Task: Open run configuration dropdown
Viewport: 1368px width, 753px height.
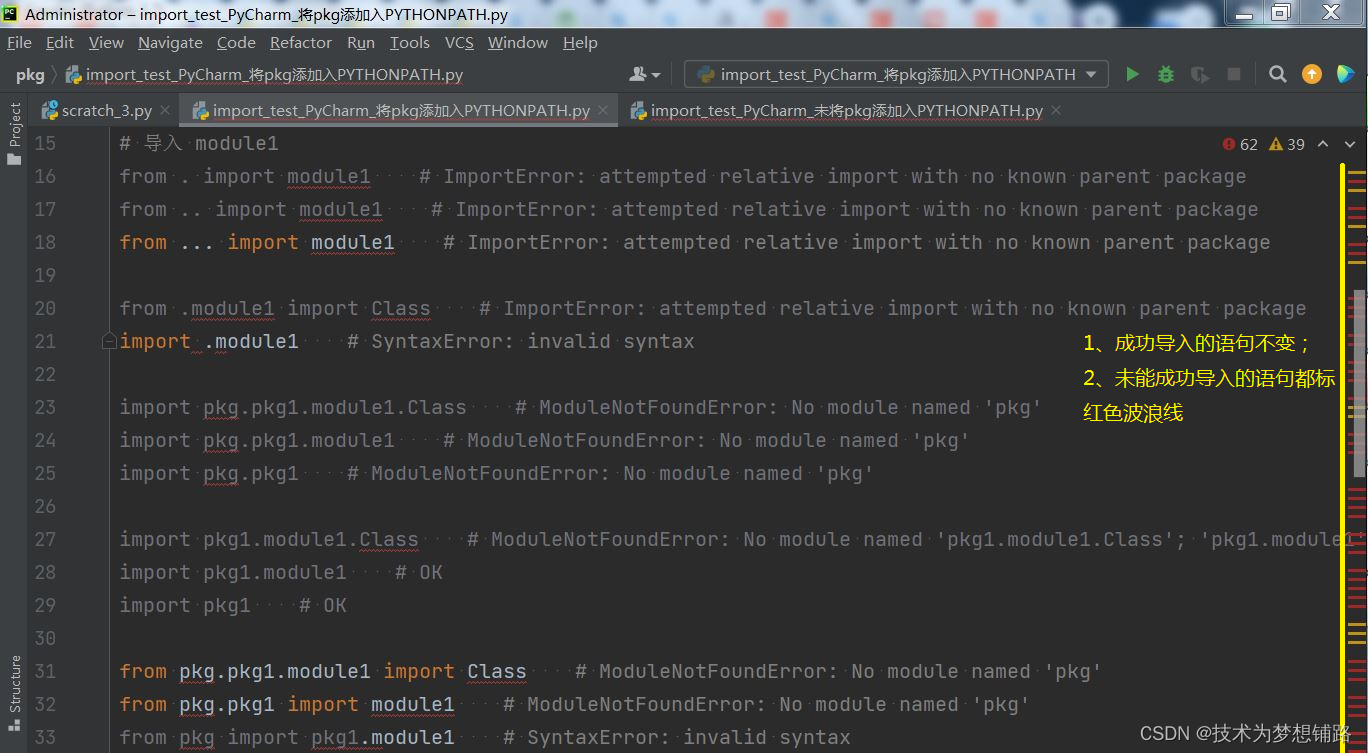Action: (x=895, y=74)
